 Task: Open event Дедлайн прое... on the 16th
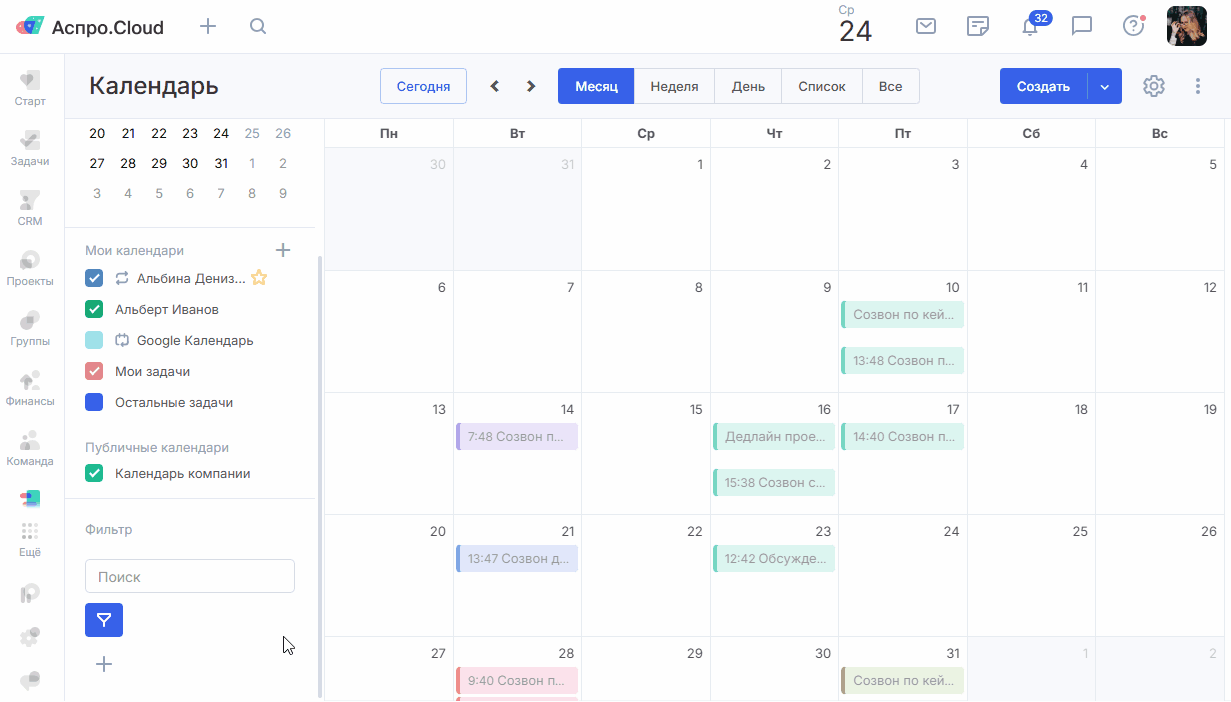[x=774, y=436]
